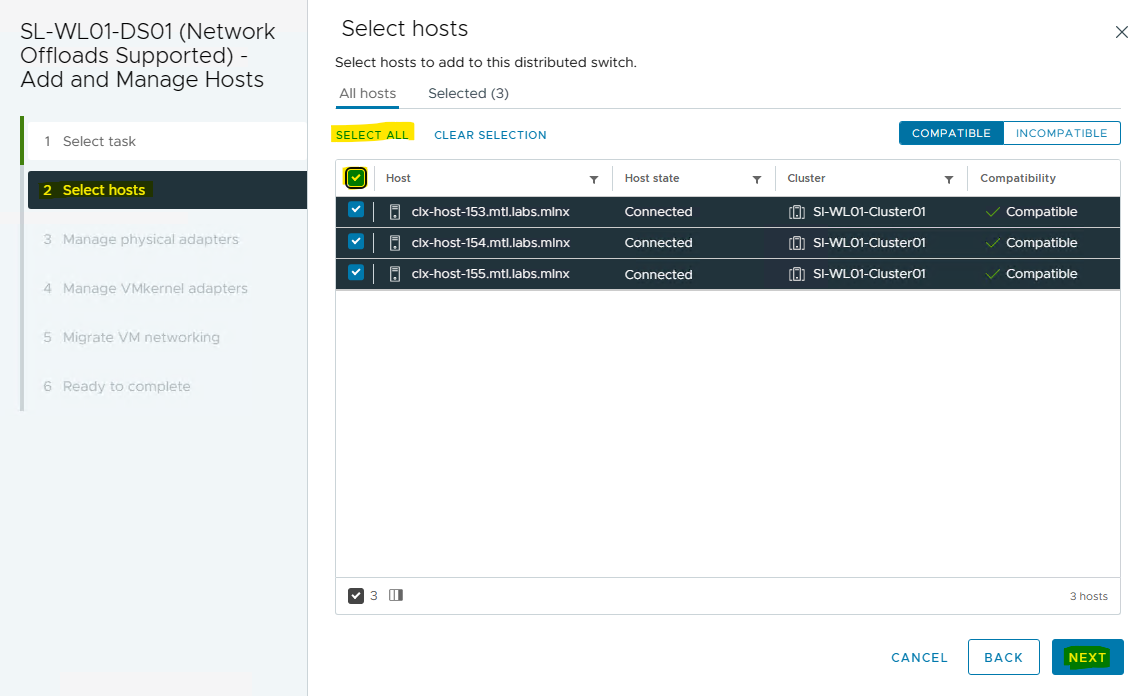Open the Host column filter
Viewport: 1144px width, 696px height.
(594, 179)
